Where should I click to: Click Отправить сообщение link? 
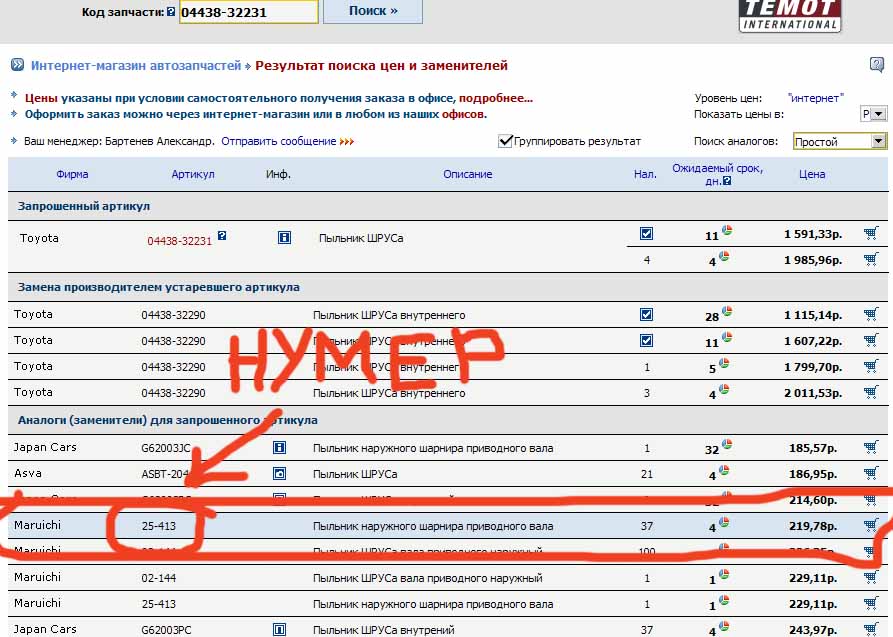pyautogui.click(x=278, y=141)
